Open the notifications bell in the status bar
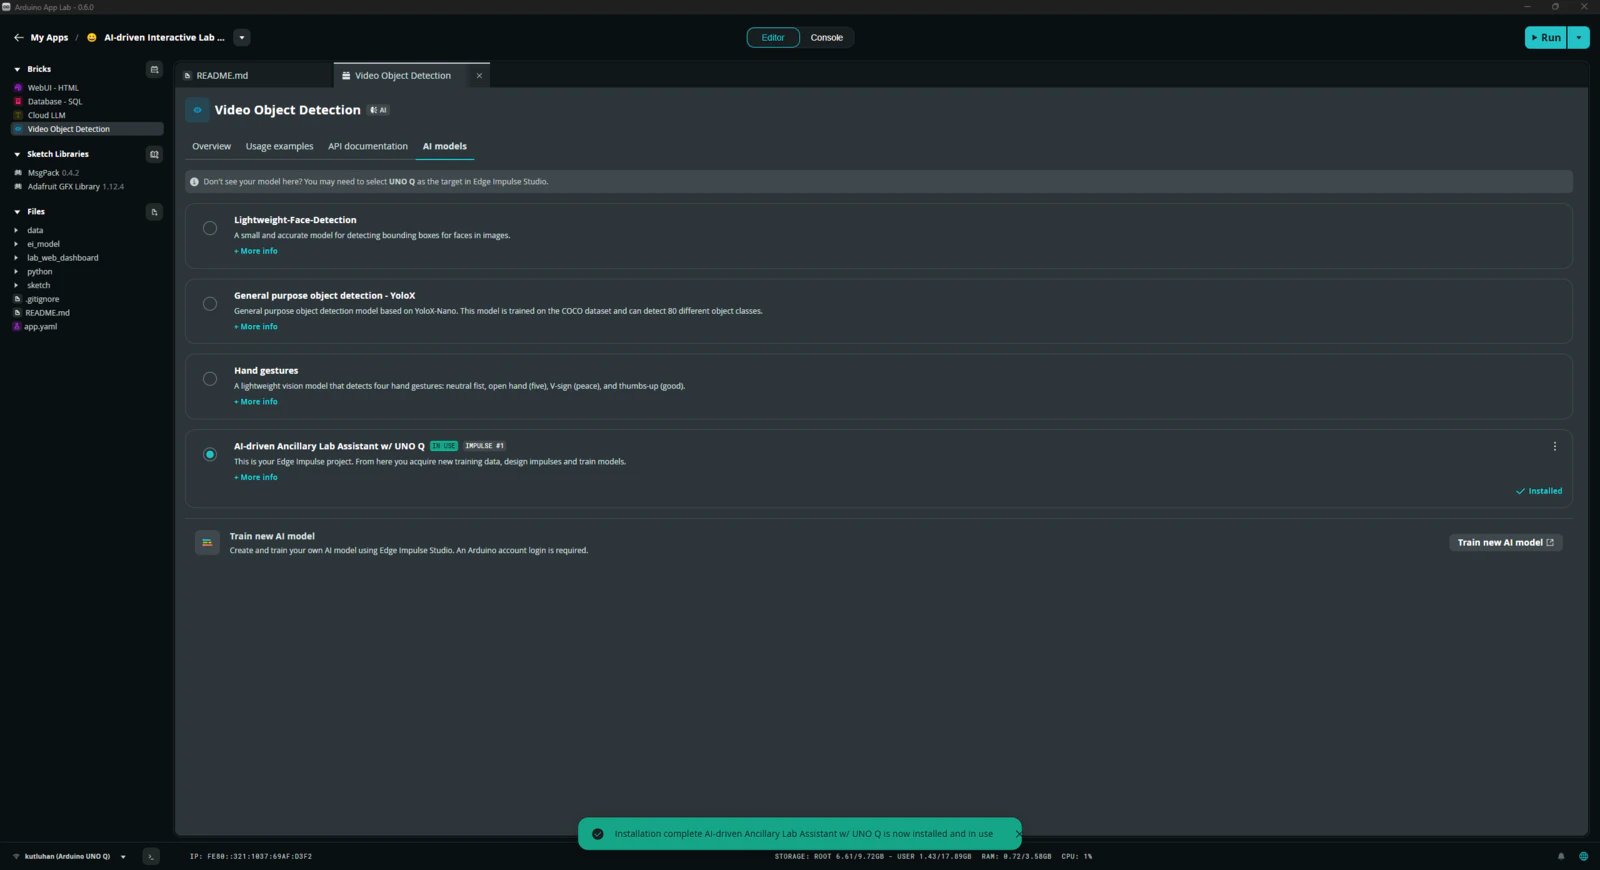 [x=1561, y=856]
